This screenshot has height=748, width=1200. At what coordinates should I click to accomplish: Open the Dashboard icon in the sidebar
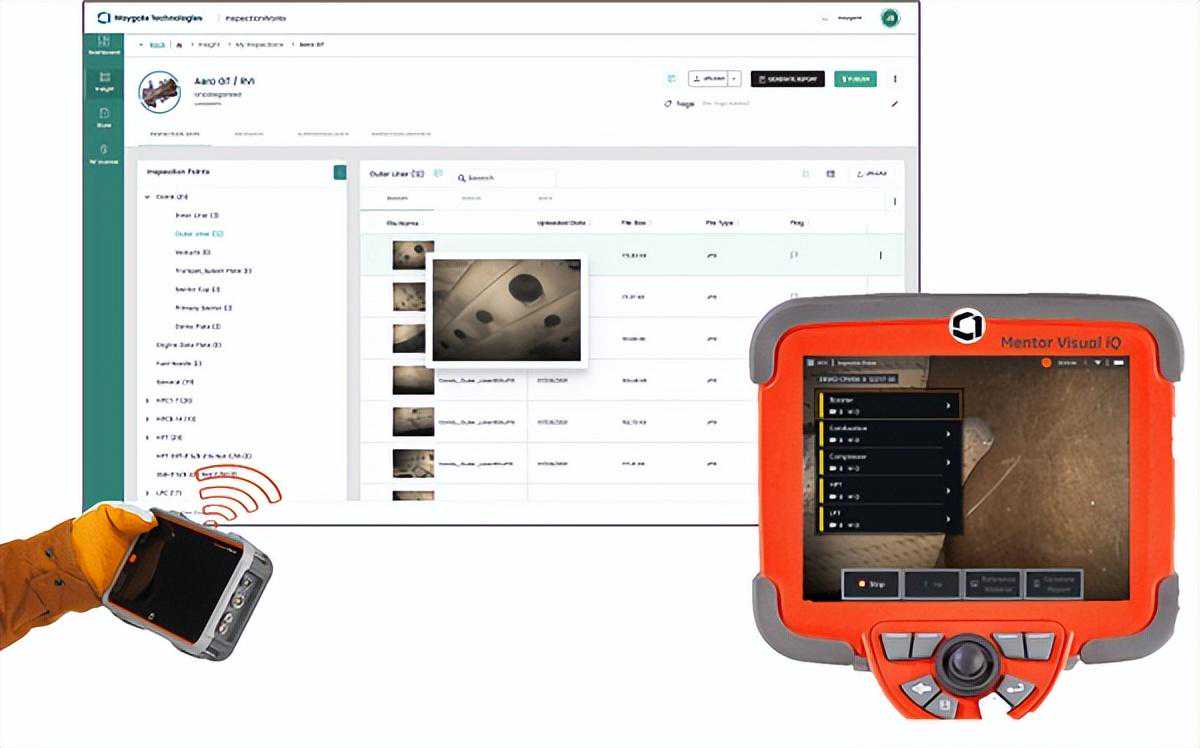pos(104,43)
